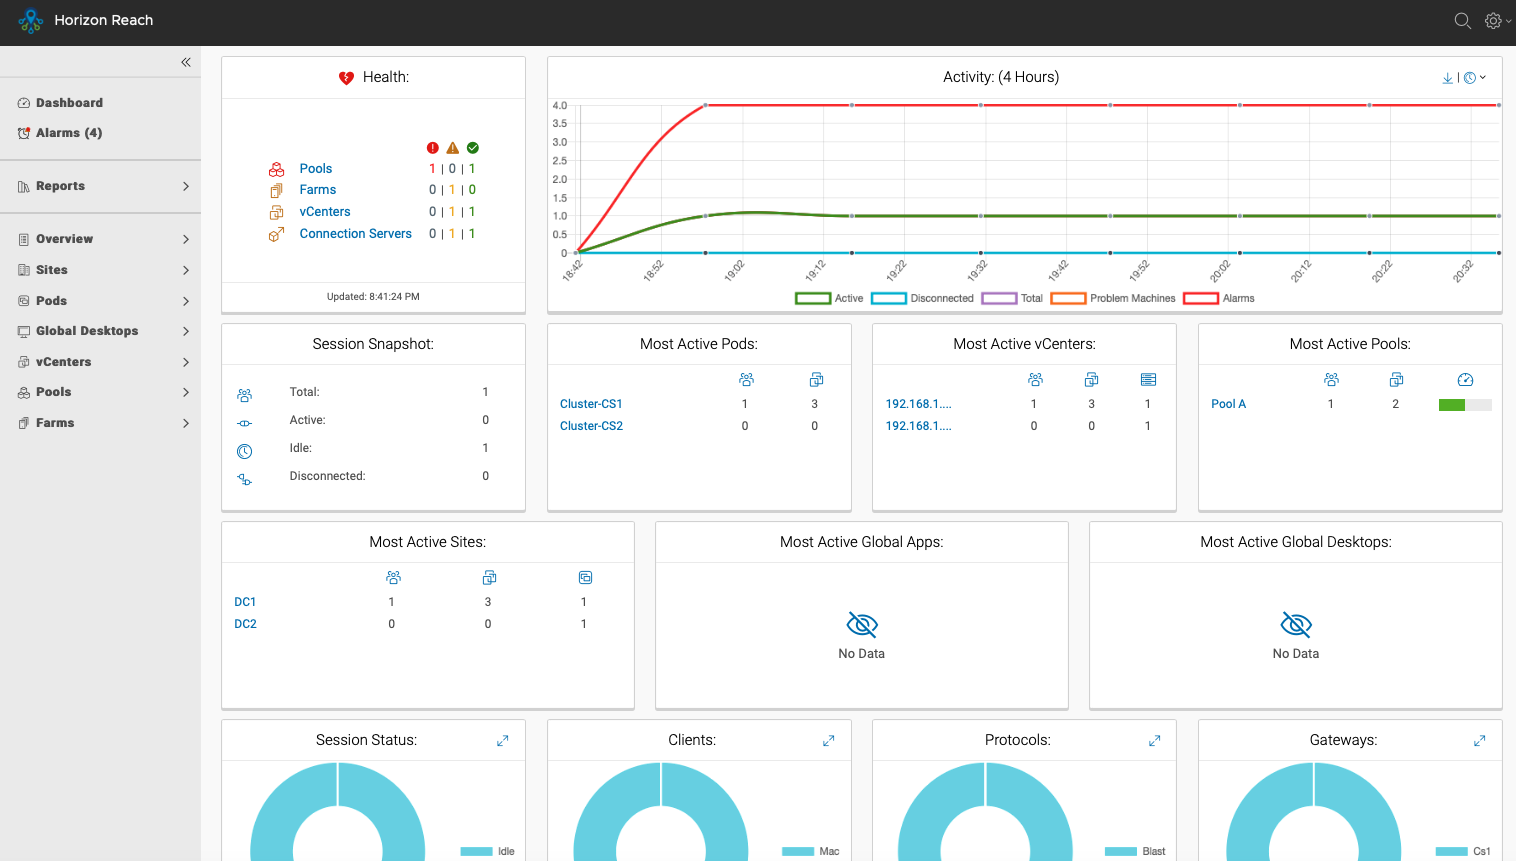Viewport: 1516px width, 861px height.
Task: Expand the Gateways chart panel
Action: 1480,741
